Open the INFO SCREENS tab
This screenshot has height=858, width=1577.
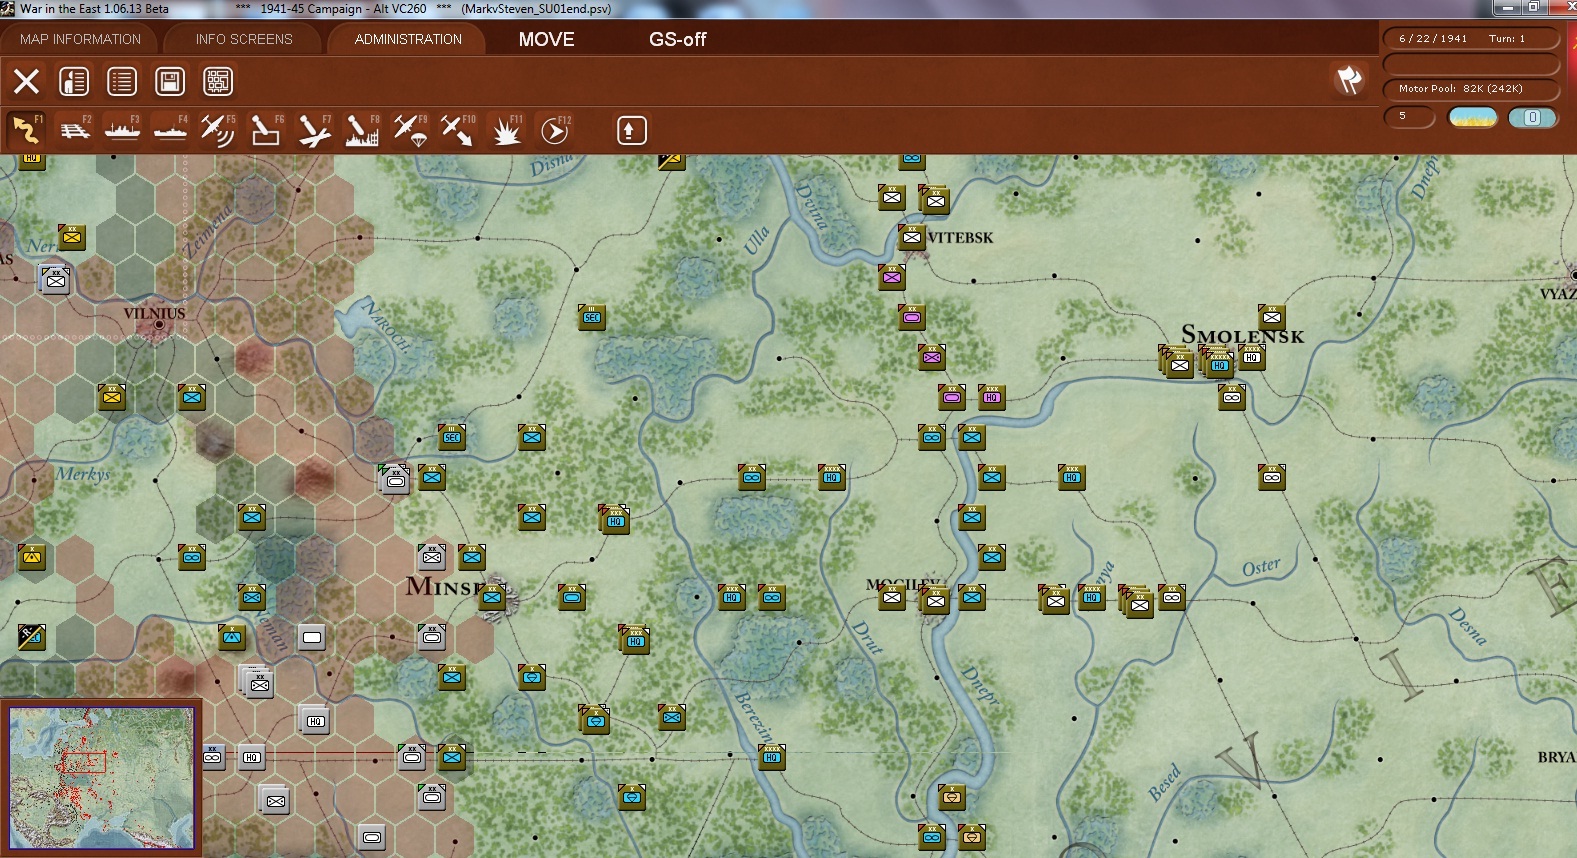click(244, 39)
